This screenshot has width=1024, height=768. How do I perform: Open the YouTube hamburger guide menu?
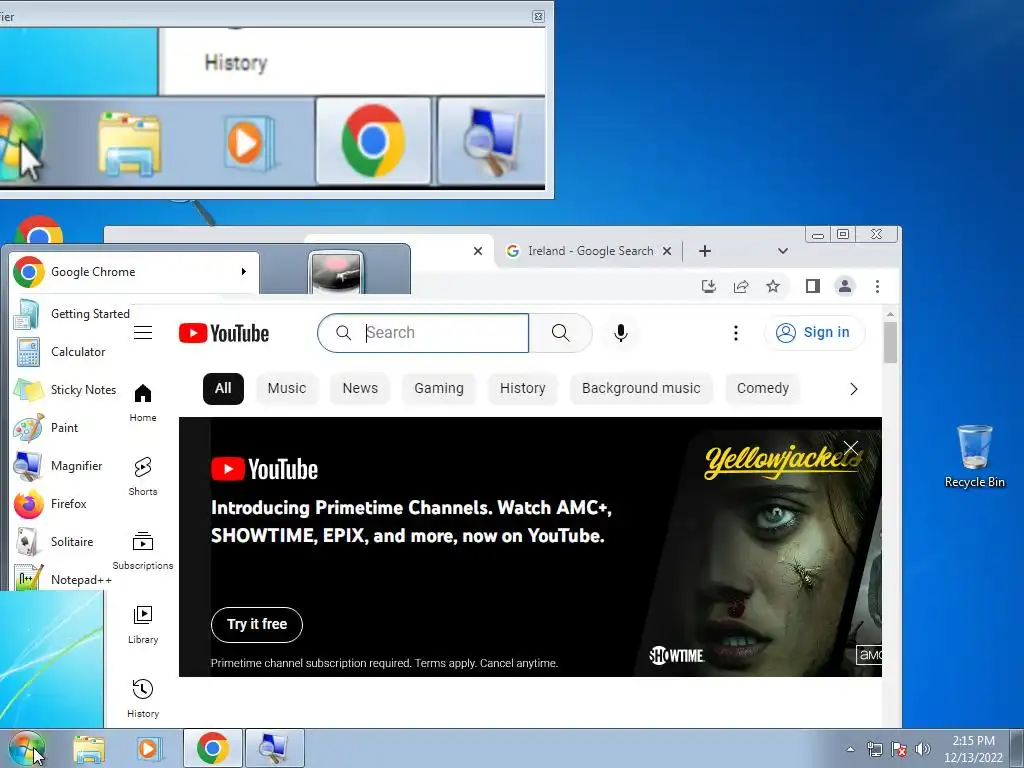(x=143, y=333)
